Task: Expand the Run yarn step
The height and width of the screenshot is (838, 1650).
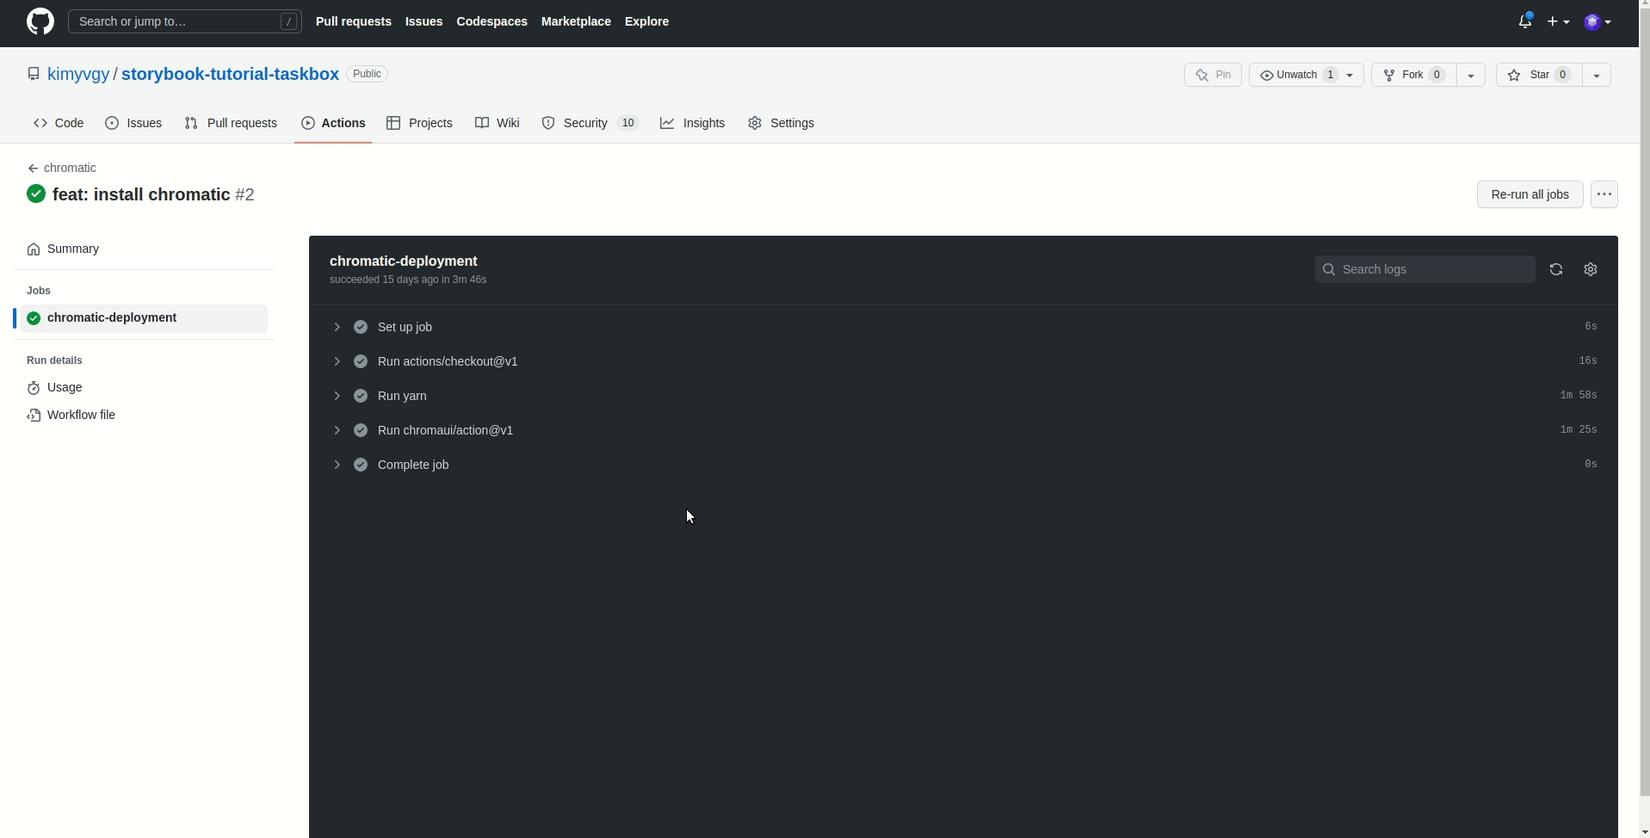Action: (x=337, y=396)
